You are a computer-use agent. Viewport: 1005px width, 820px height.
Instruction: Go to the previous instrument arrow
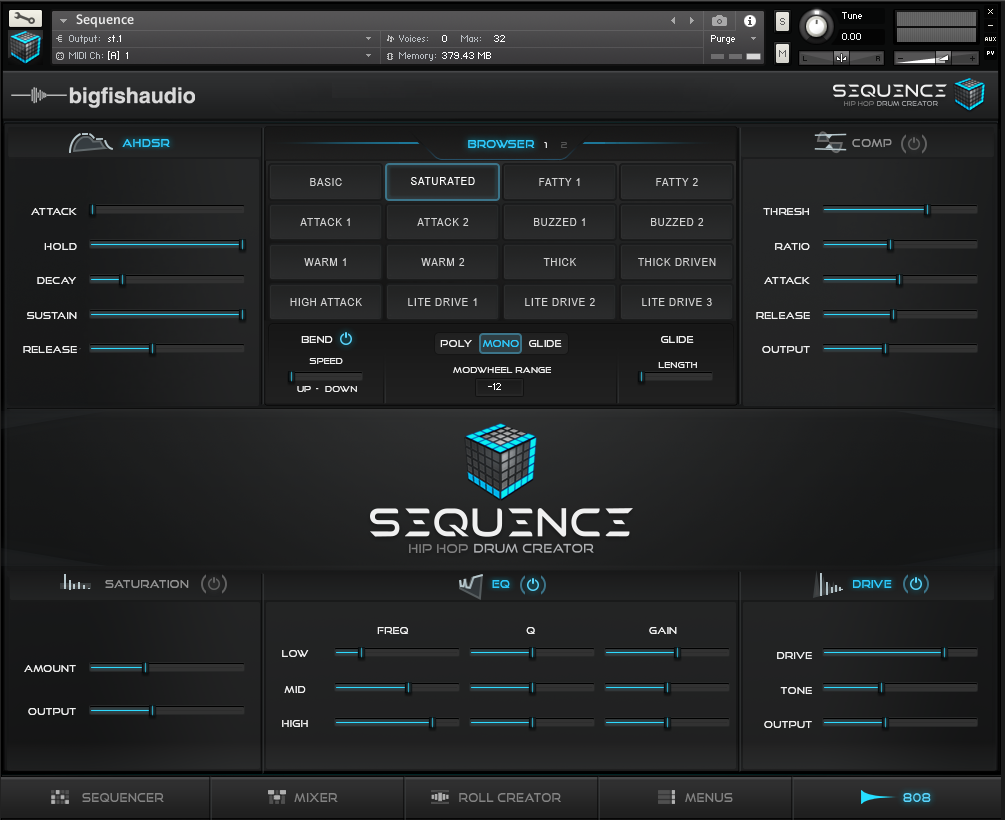pos(673,21)
